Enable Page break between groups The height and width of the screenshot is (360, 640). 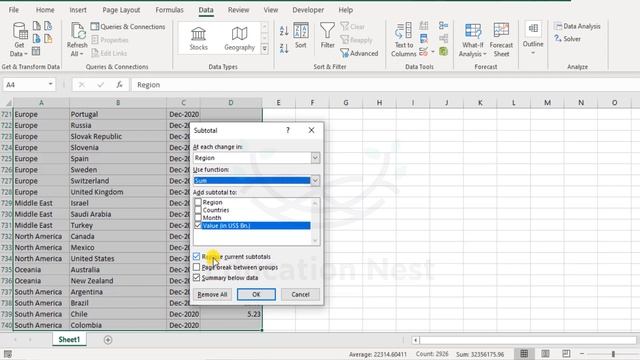(196, 267)
